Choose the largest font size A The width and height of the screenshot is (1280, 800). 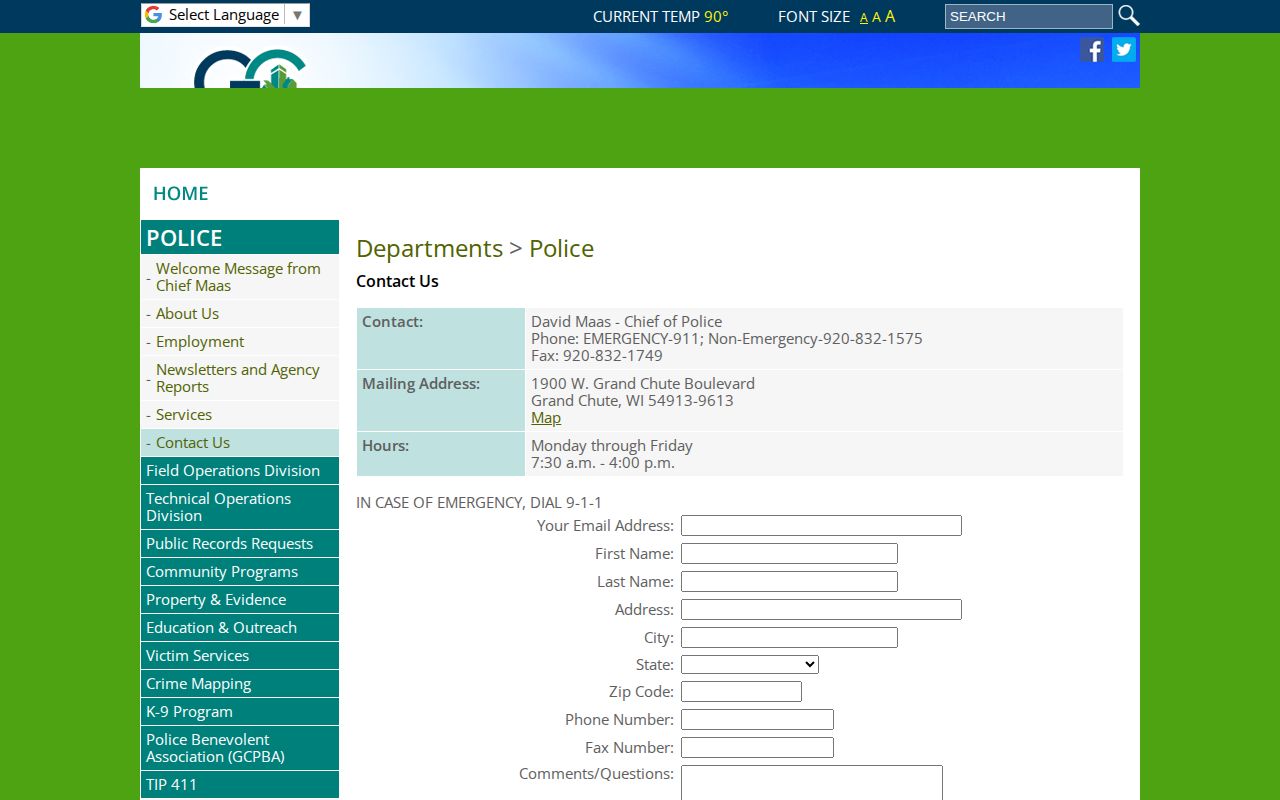click(x=890, y=16)
